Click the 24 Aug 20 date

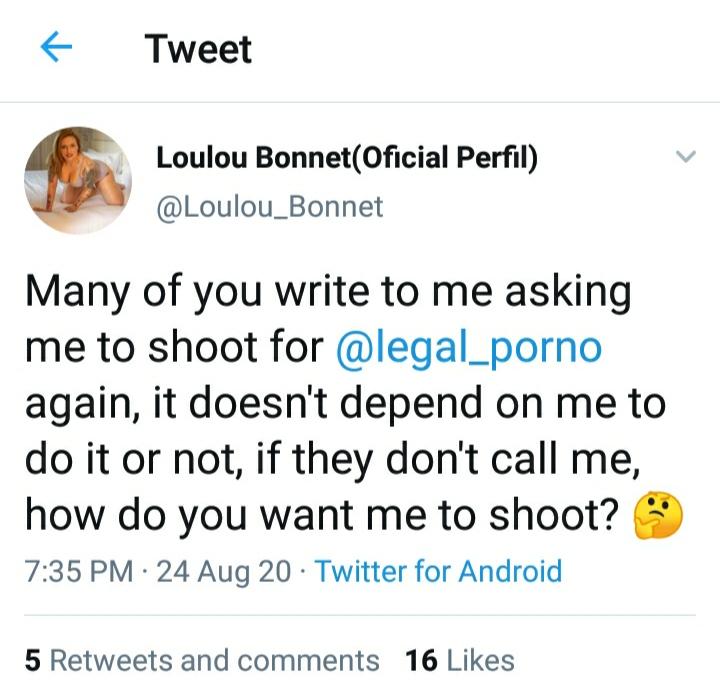[x=224, y=571]
